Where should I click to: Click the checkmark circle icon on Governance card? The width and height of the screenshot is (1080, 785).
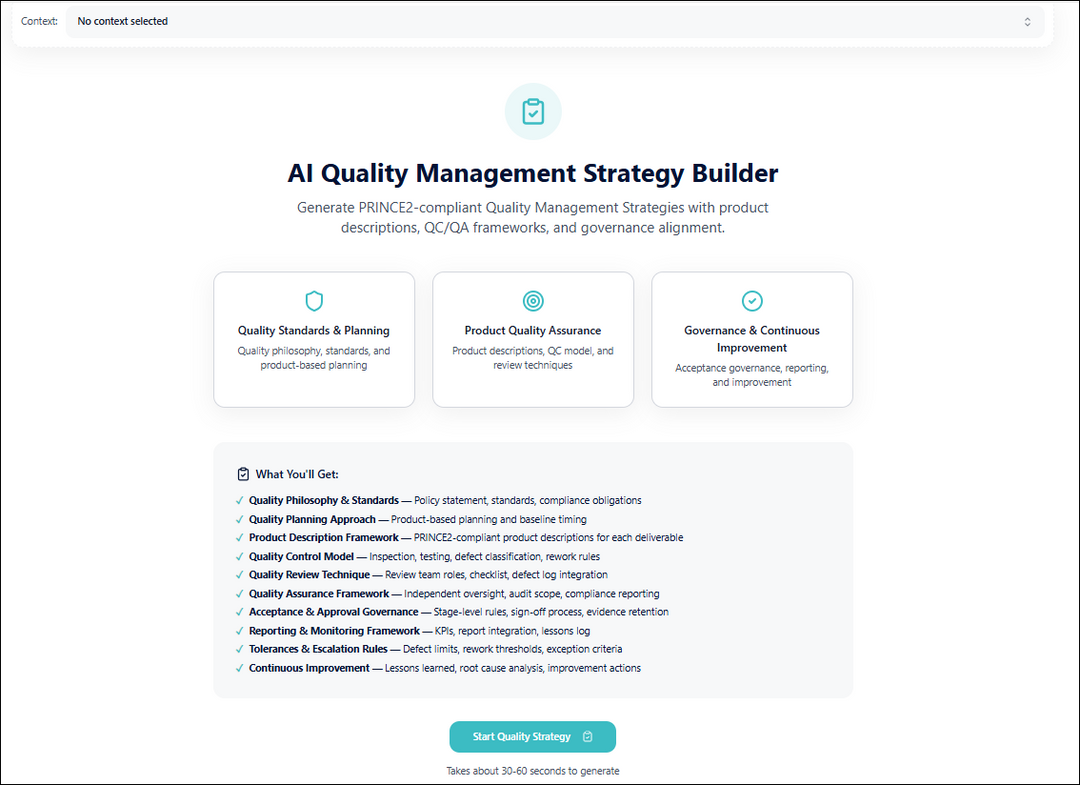(751, 301)
